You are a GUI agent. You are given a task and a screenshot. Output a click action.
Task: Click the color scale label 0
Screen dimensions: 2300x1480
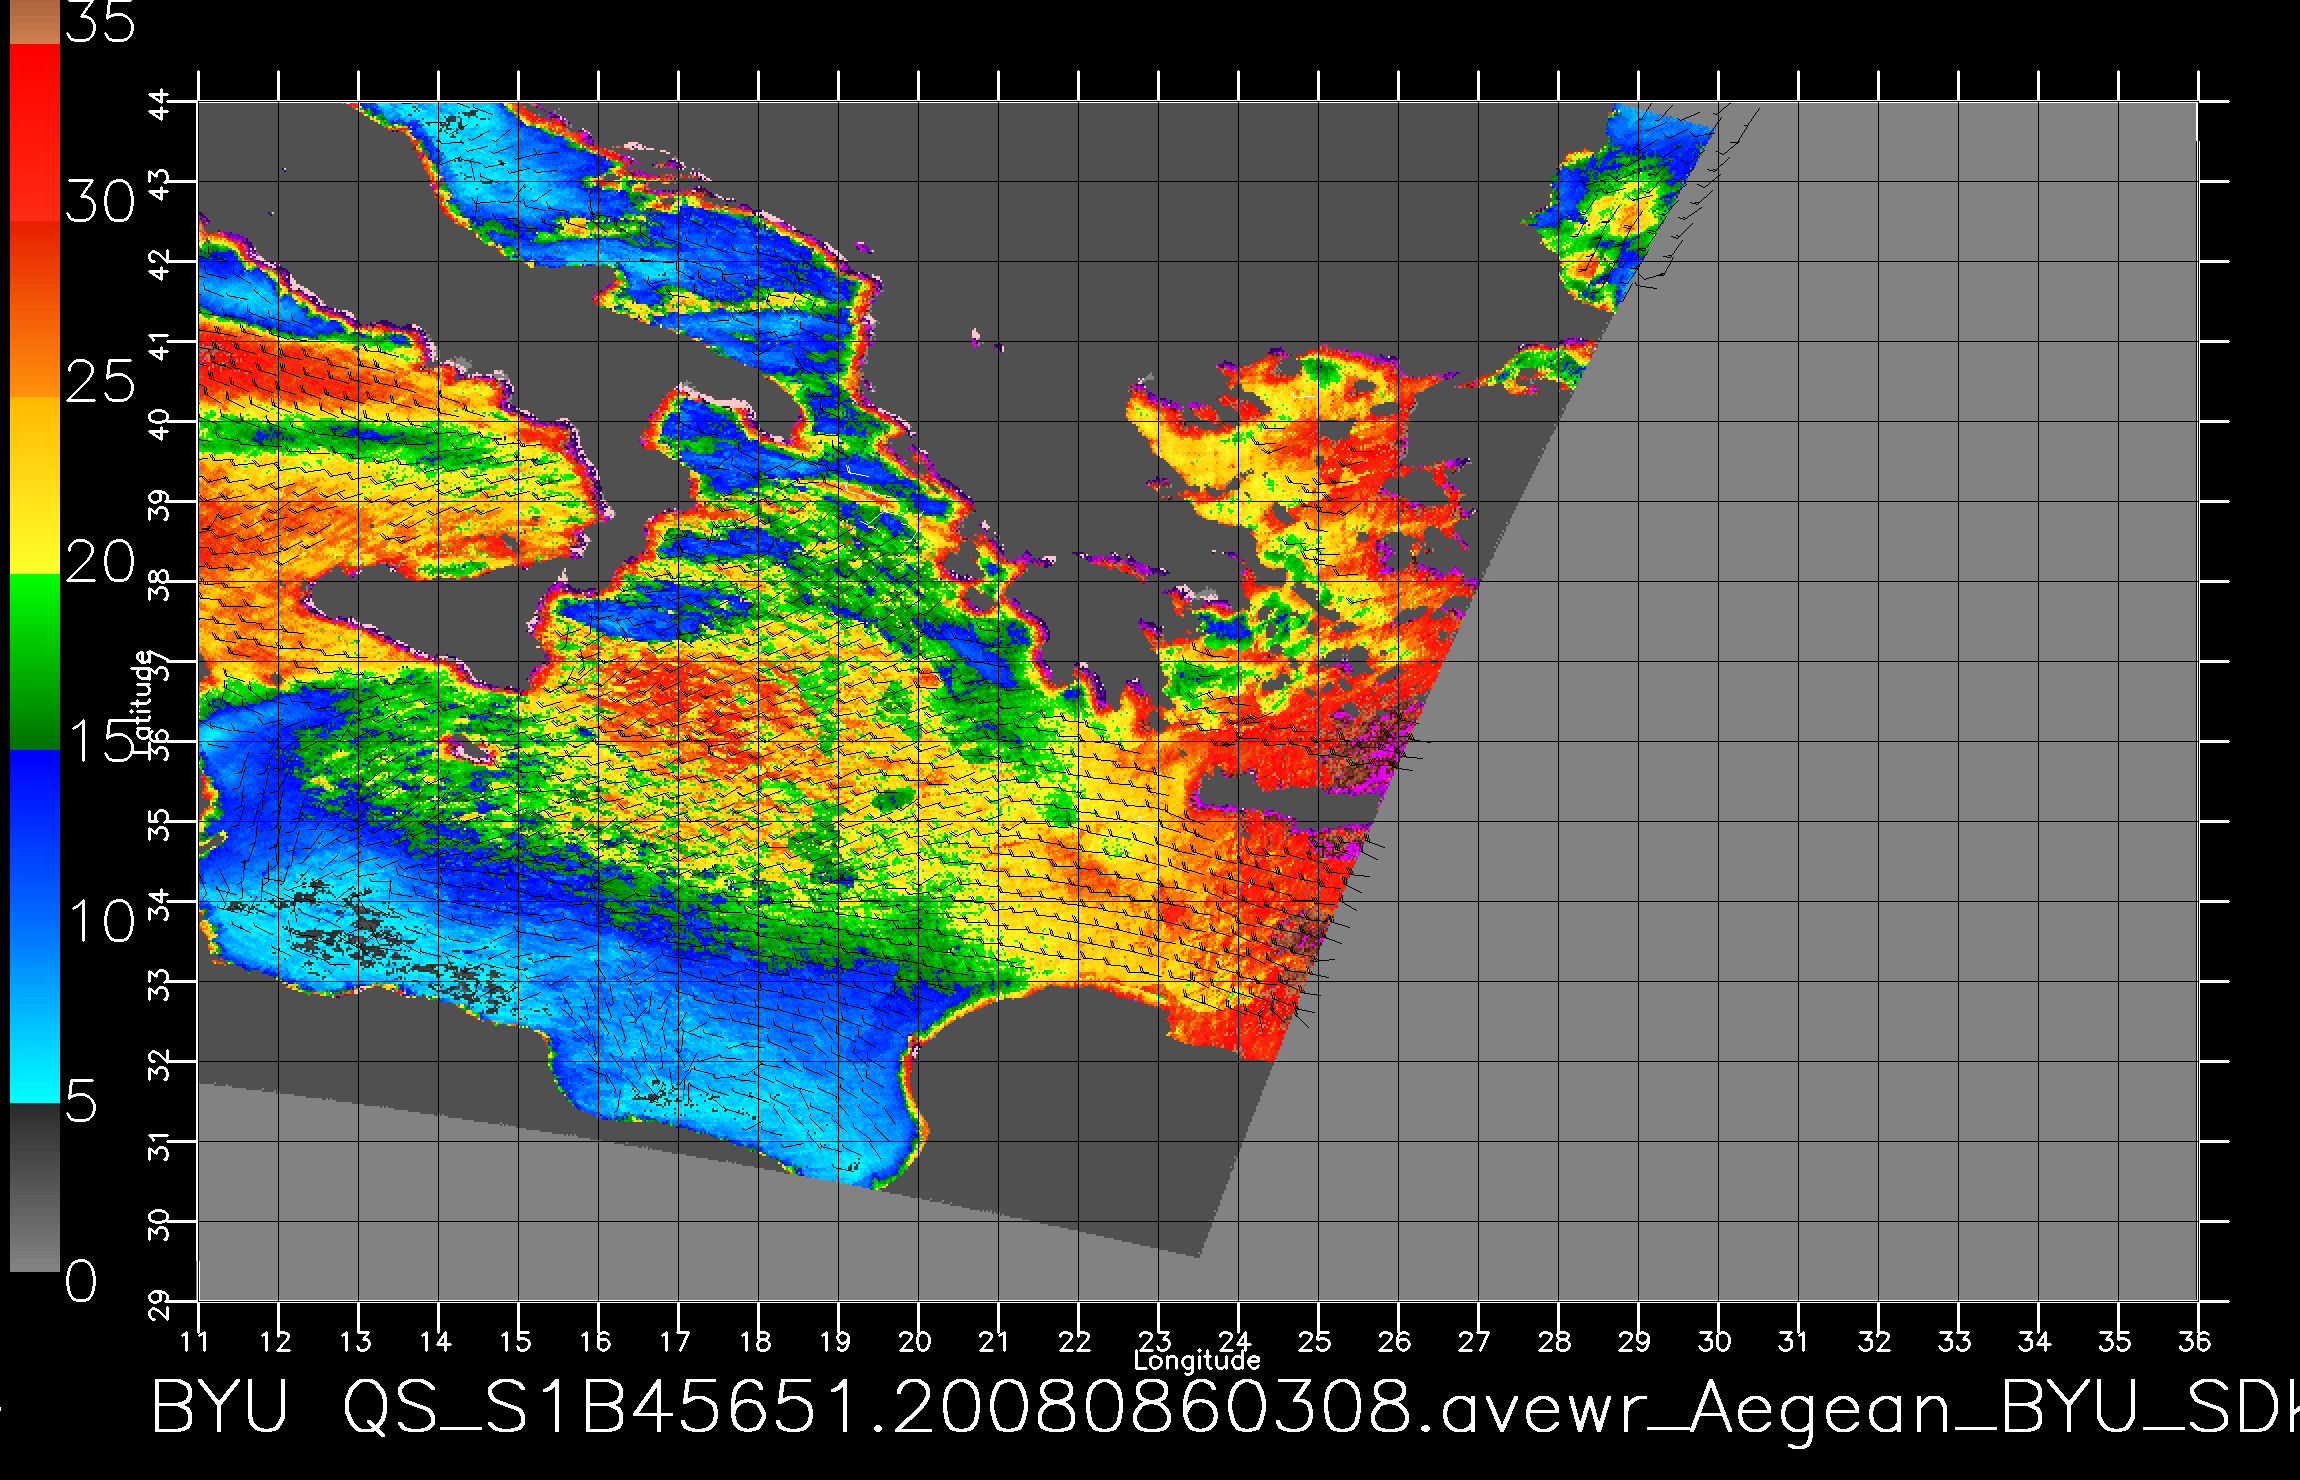(x=82, y=1281)
